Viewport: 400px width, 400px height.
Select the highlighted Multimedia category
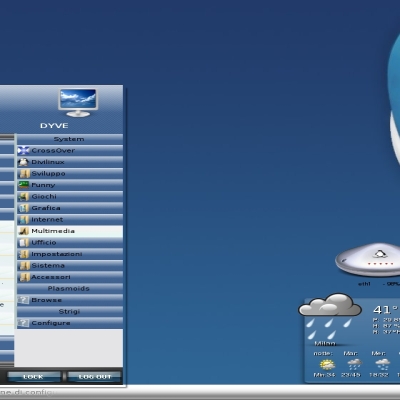(x=70, y=231)
